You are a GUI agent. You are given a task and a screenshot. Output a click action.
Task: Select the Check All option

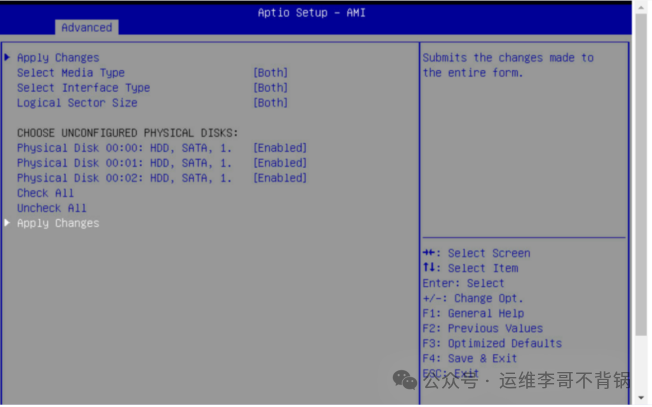(x=45, y=193)
